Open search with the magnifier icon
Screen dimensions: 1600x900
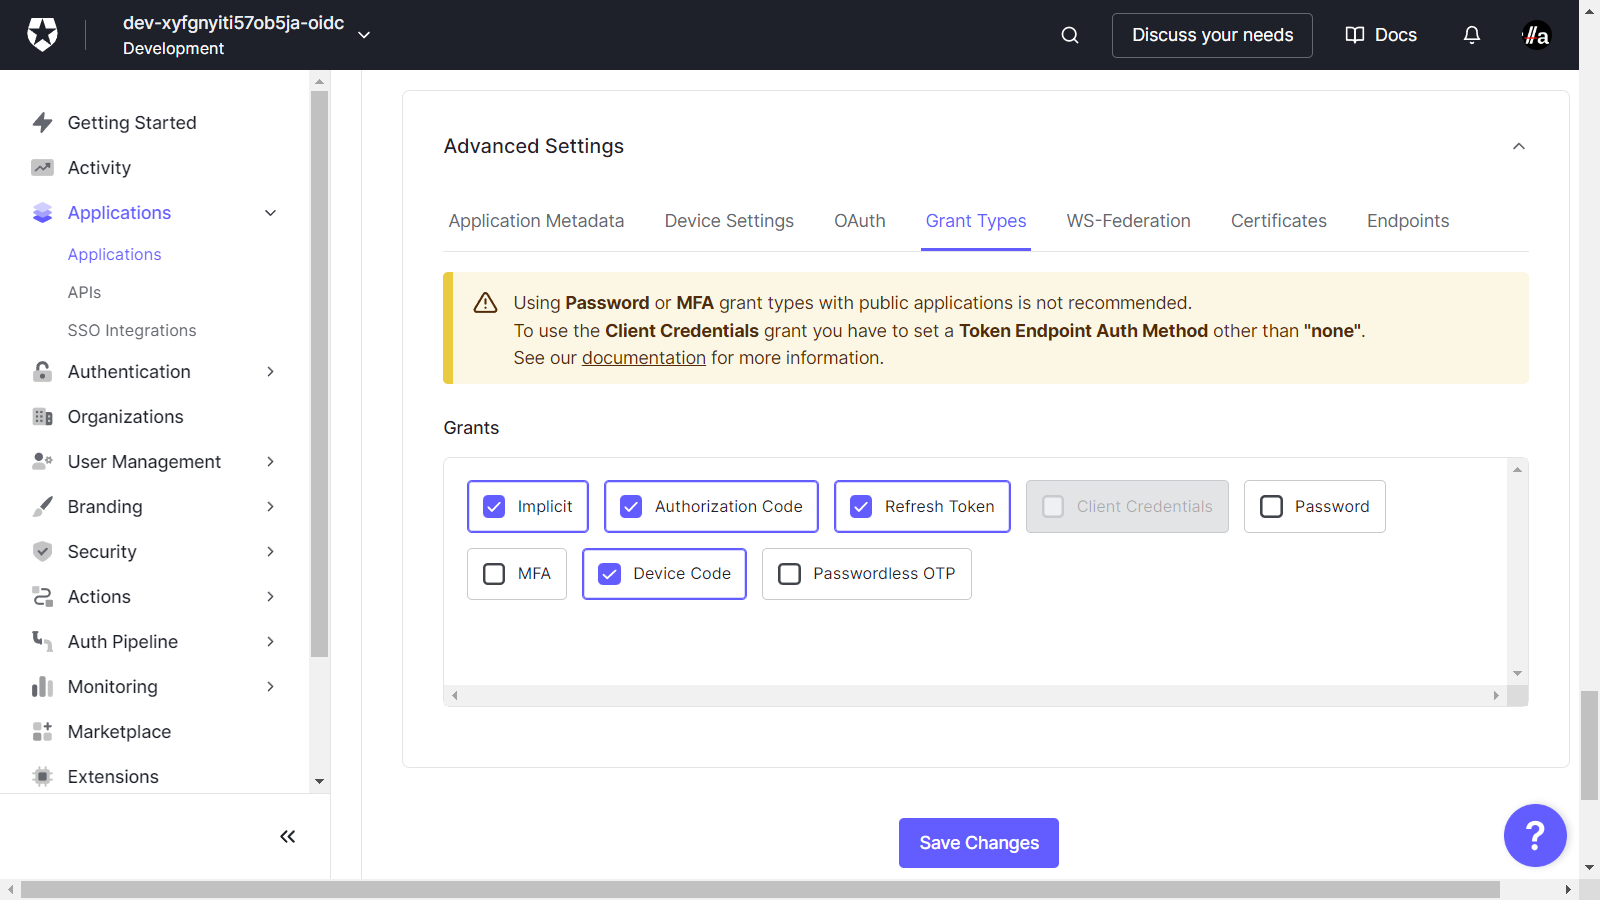click(1070, 35)
